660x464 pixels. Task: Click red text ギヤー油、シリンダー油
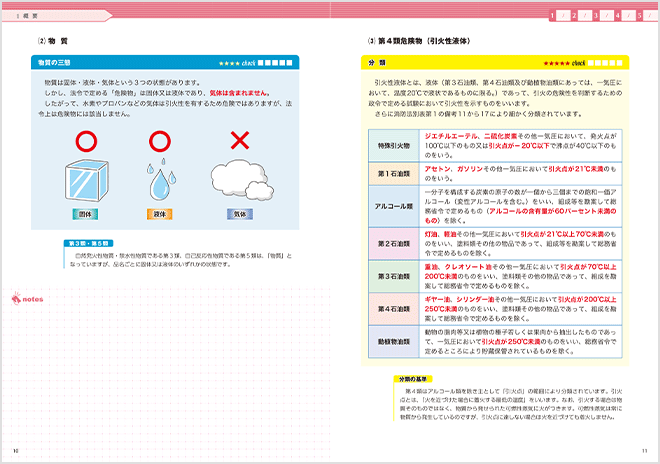(459, 299)
